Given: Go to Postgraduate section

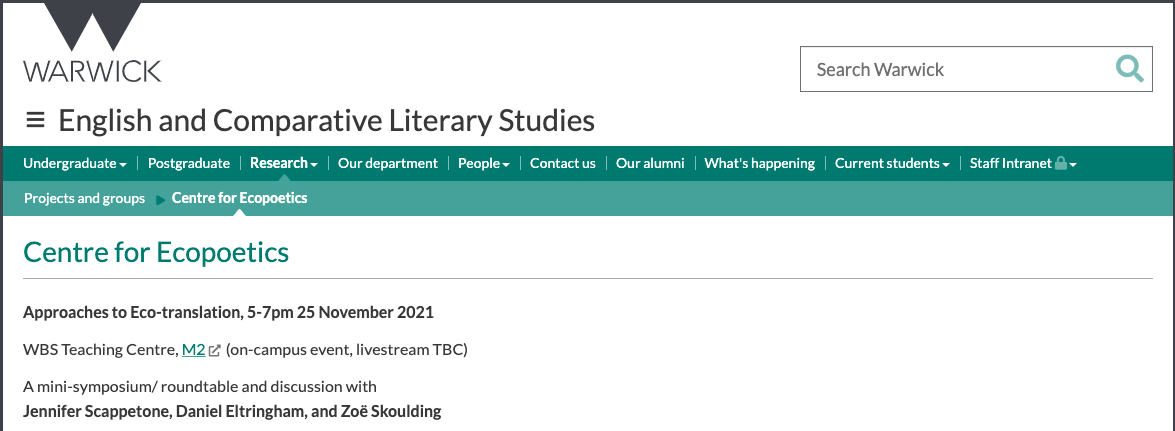Looking at the screenshot, I should tap(189, 163).
